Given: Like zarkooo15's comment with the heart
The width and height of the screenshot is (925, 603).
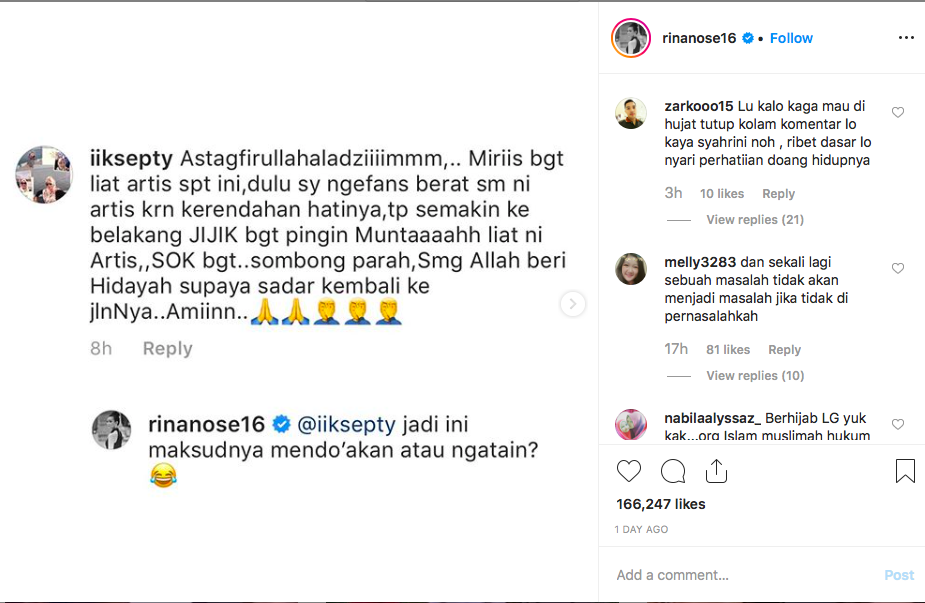Looking at the screenshot, I should click(898, 112).
